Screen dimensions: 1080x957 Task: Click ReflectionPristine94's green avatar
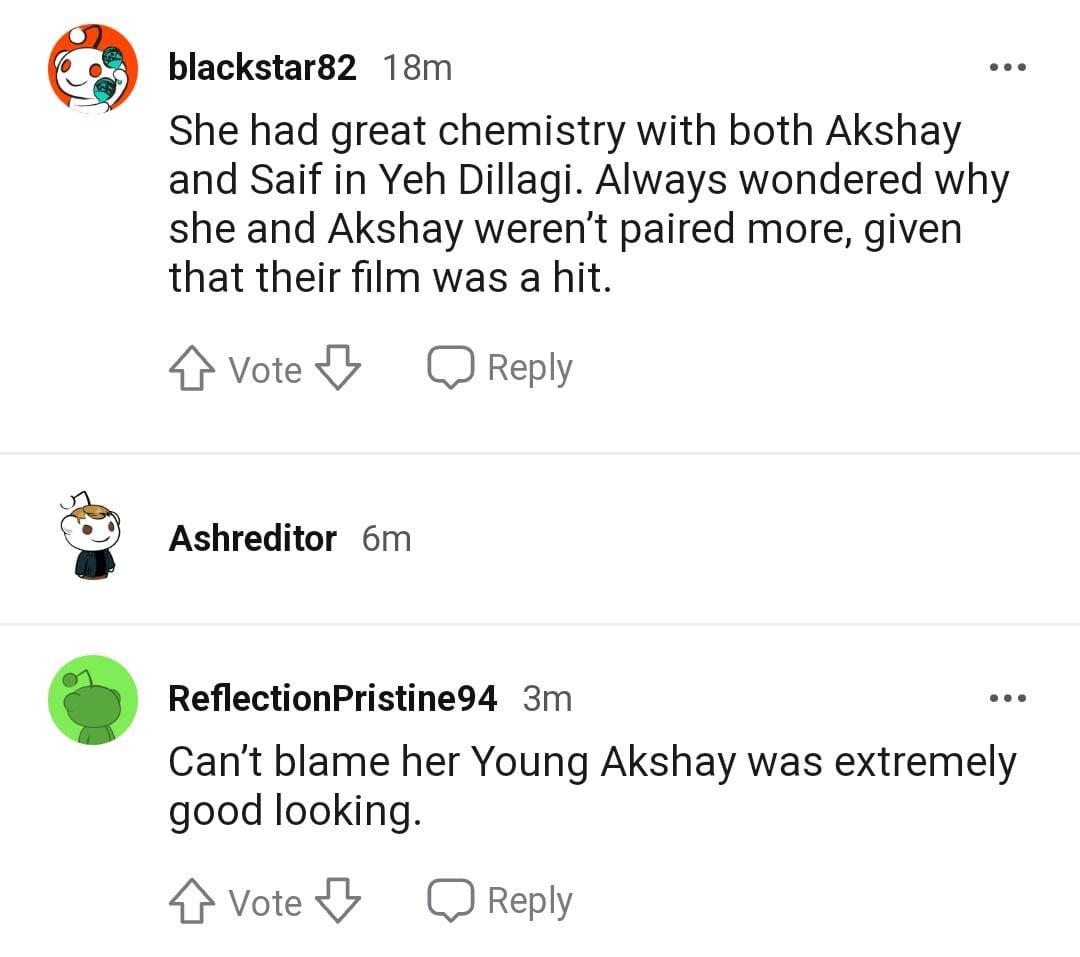pos(93,699)
